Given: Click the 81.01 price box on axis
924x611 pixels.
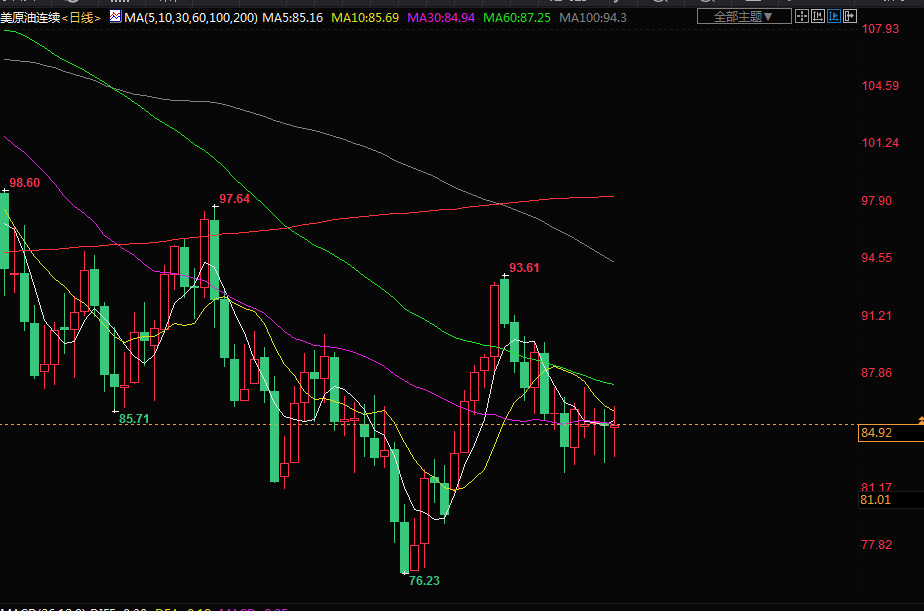Looking at the screenshot, I should [x=875, y=499].
